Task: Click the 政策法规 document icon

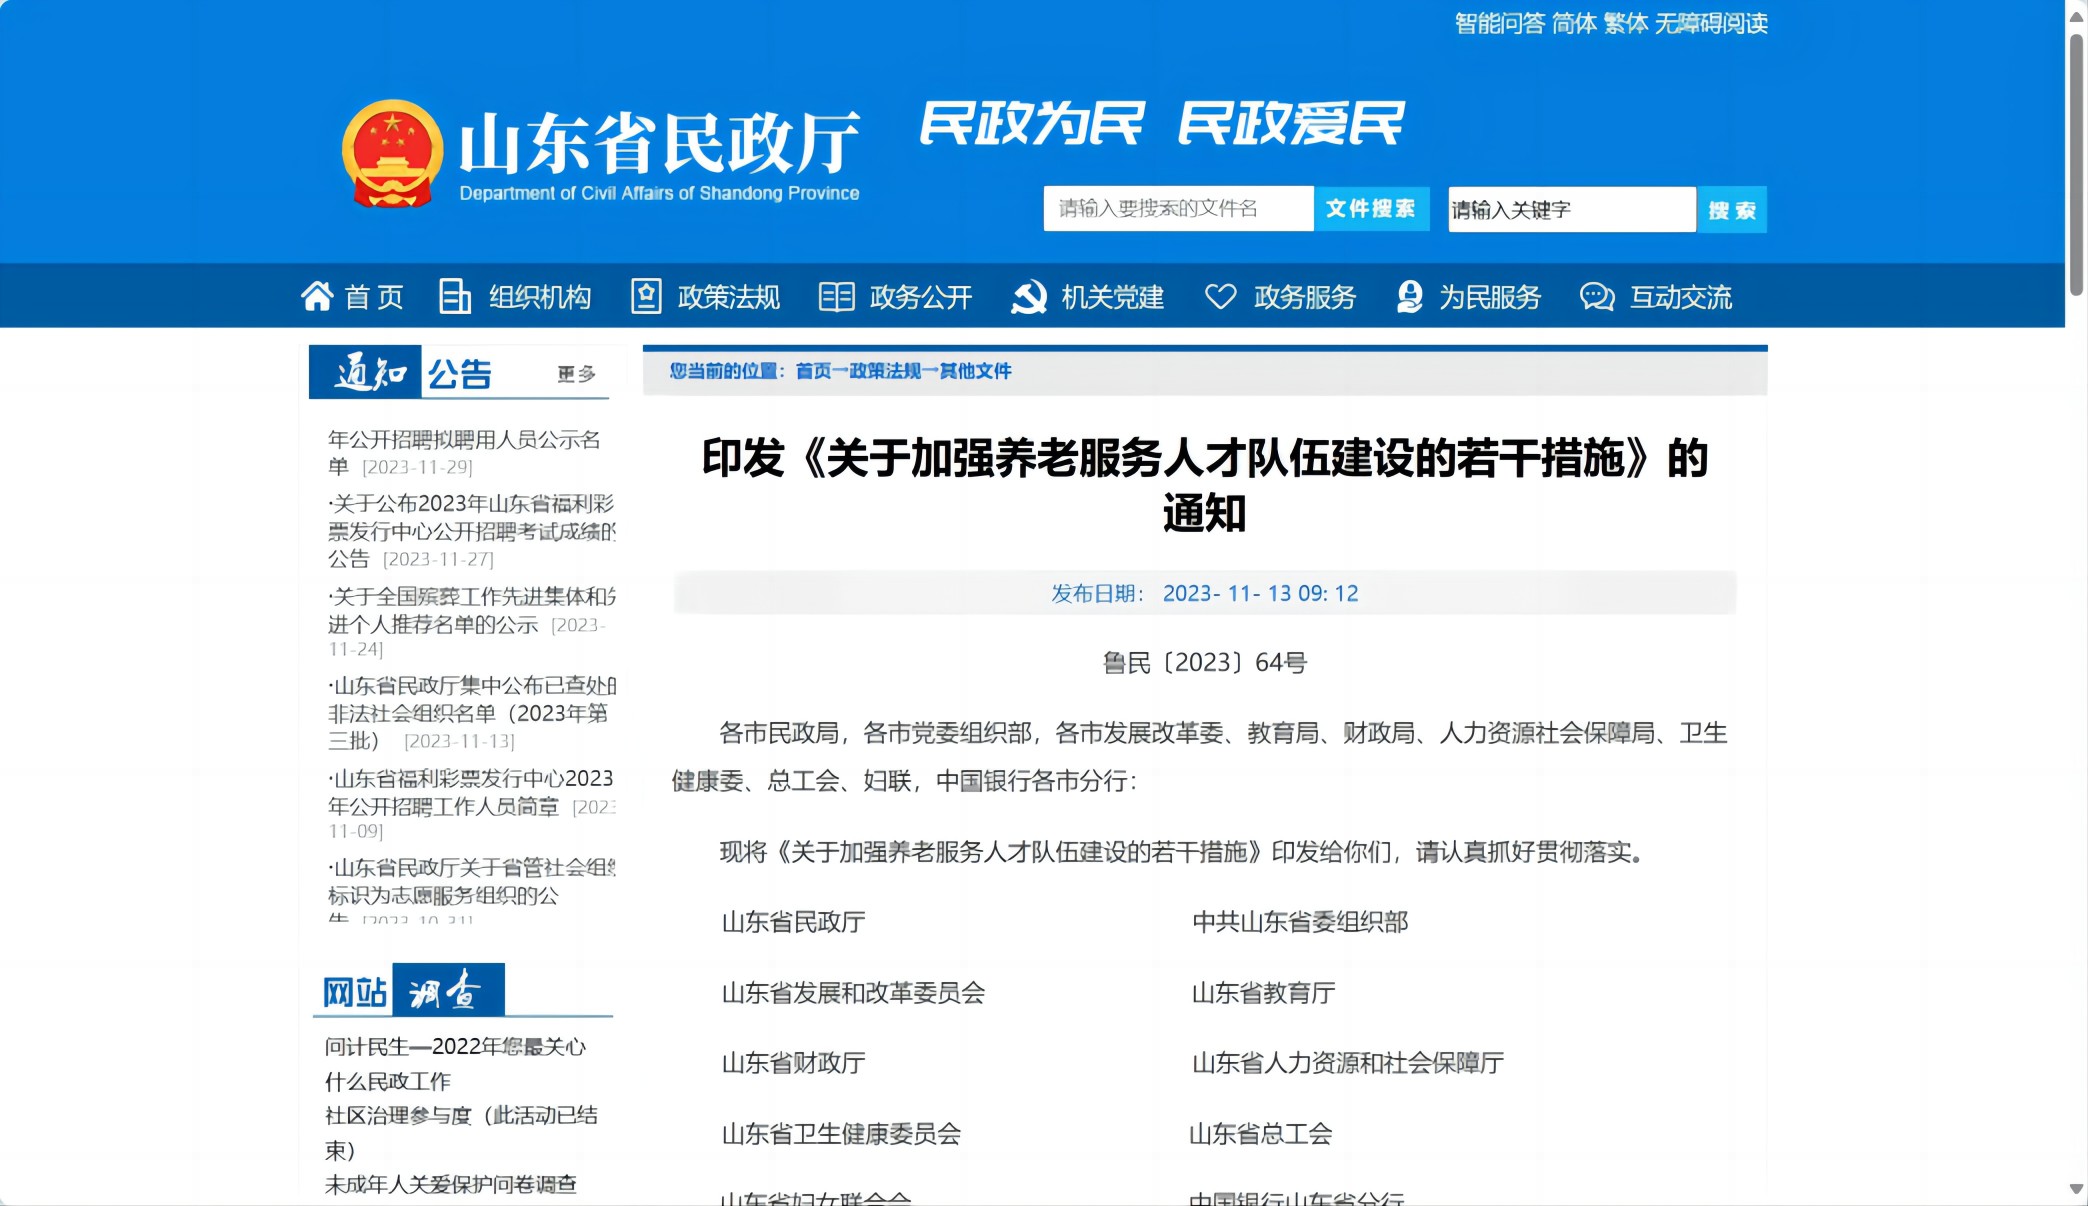Action: [646, 297]
